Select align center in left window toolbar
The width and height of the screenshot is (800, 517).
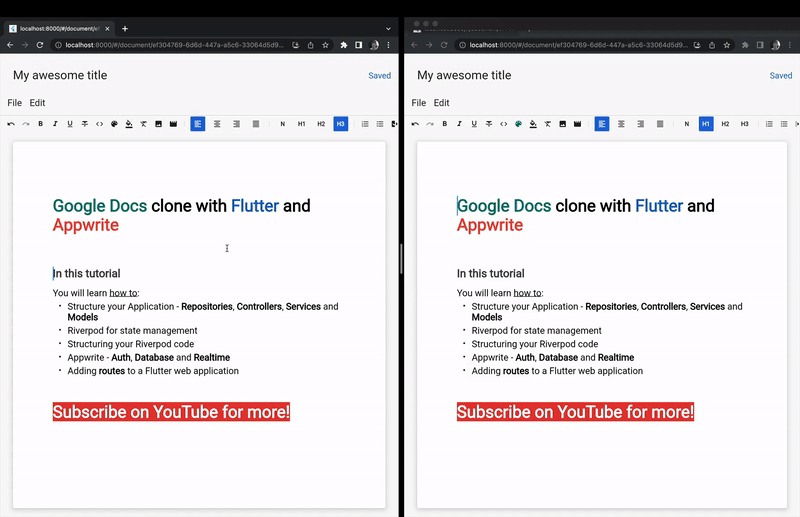click(x=217, y=124)
